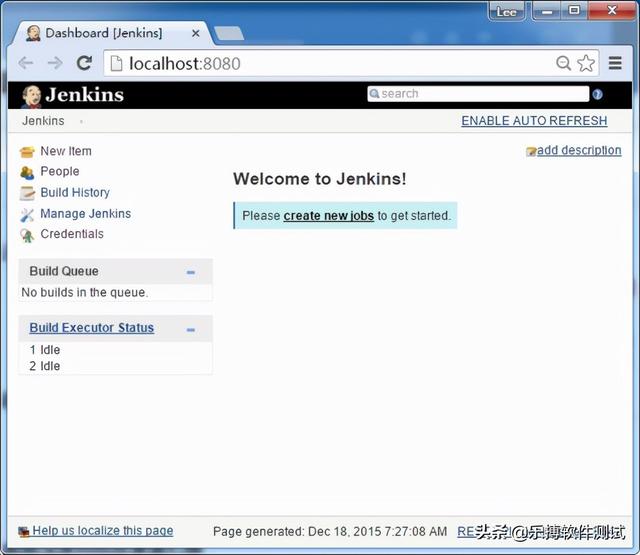
Task: Open the New Item link
Action: (66, 151)
